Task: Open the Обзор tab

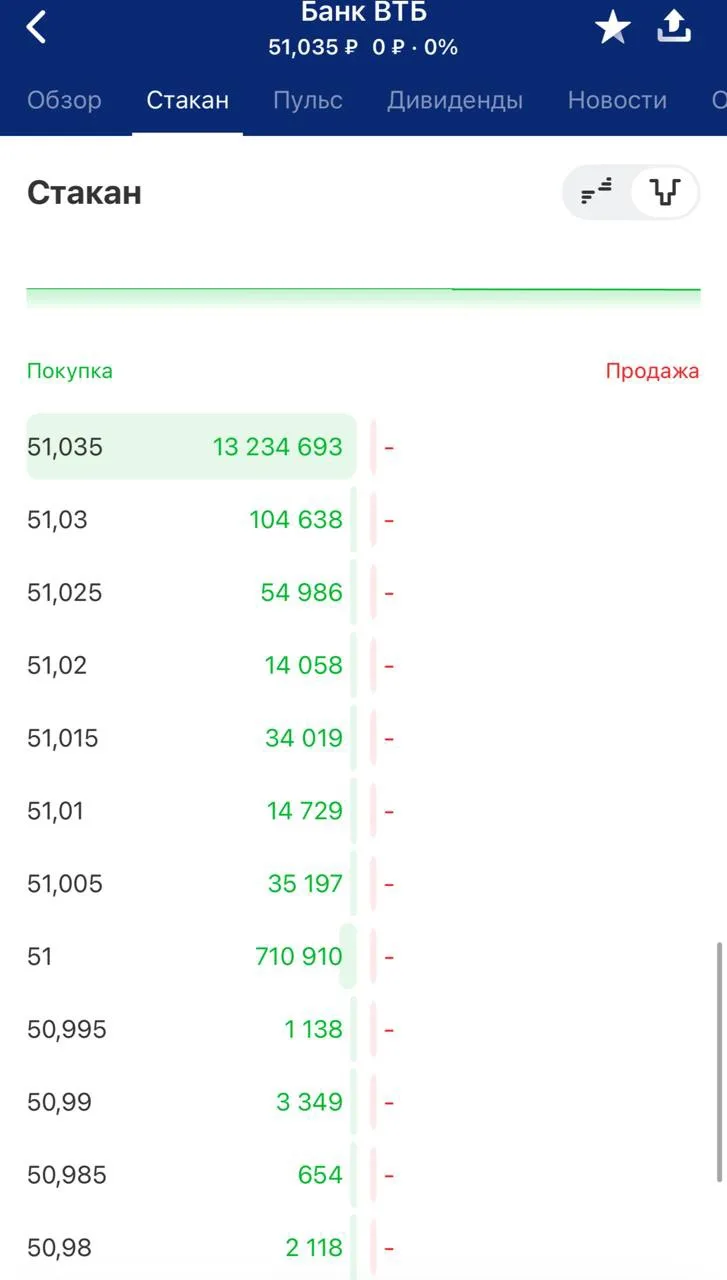Action: pos(64,100)
